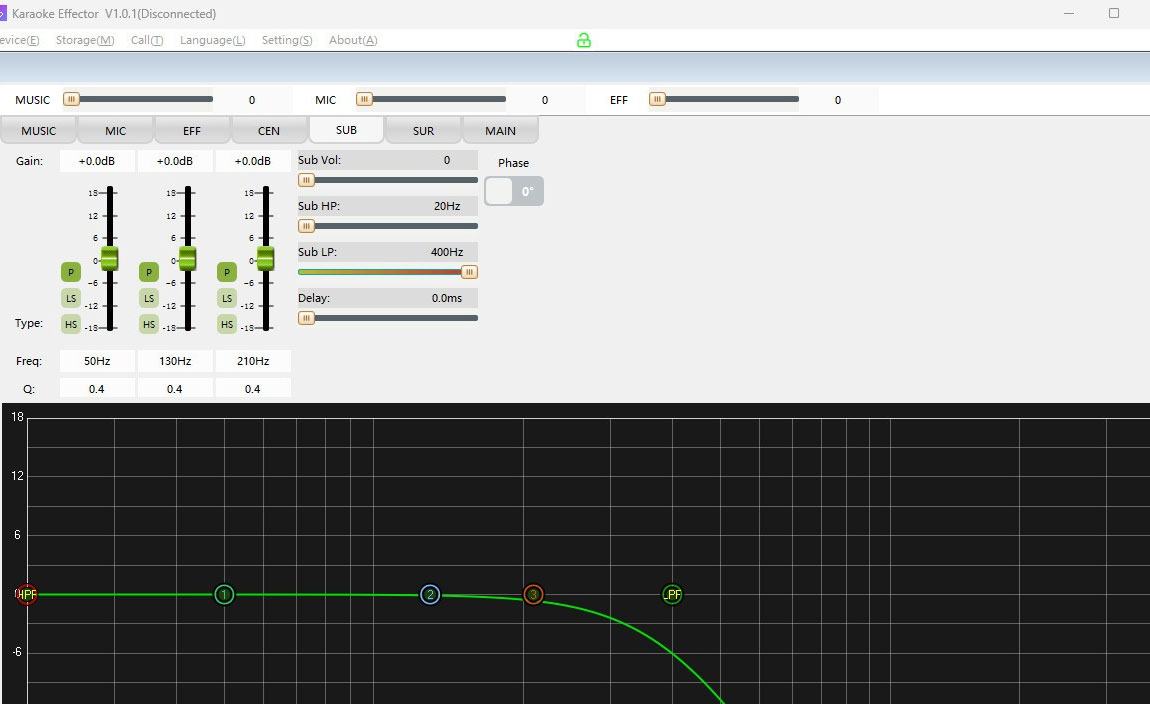Set second band type to LS (low shelf)
This screenshot has width=1150, height=704.
click(149, 298)
